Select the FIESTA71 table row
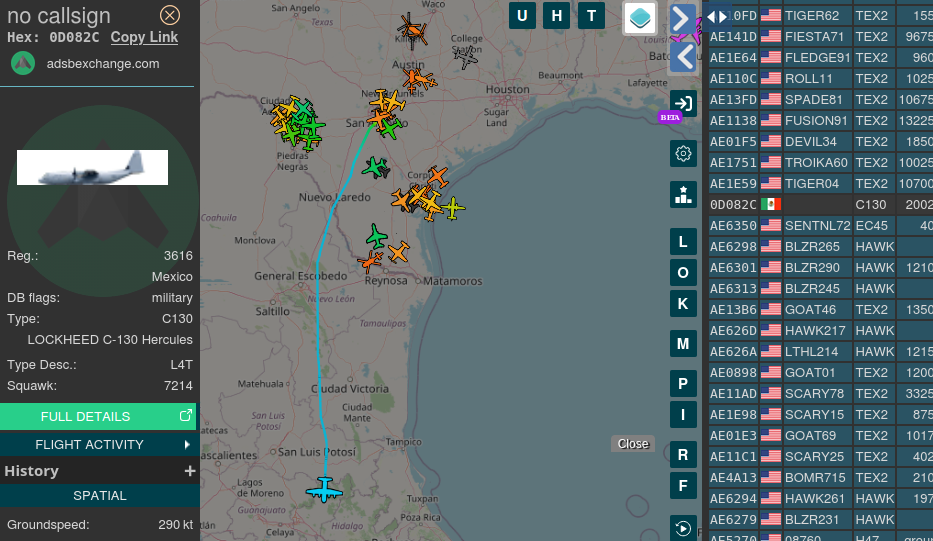 point(821,36)
